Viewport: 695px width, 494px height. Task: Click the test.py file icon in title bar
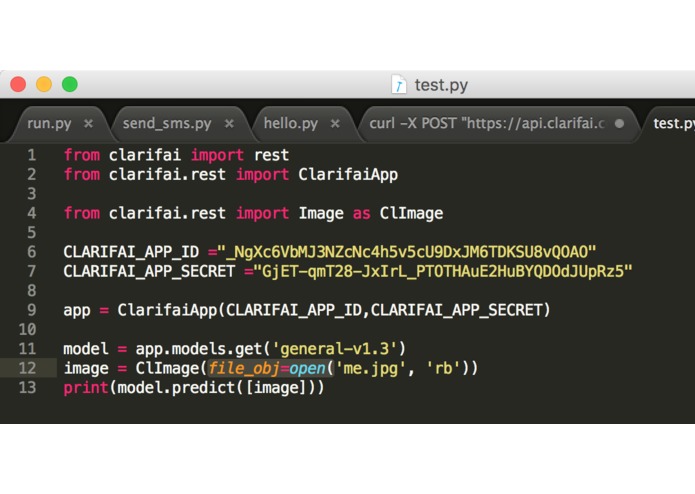pyautogui.click(x=398, y=84)
